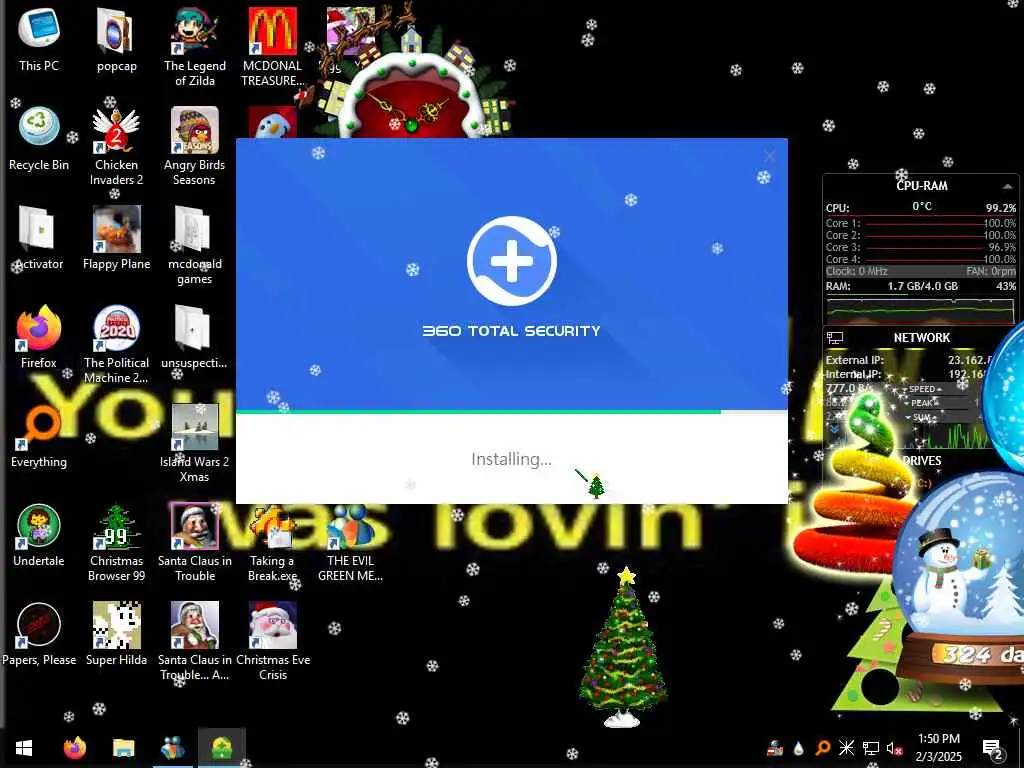The width and height of the screenshot is (1024, 768).
Task: Close the 360 Total Security installer
Action: tap(770, 155)
